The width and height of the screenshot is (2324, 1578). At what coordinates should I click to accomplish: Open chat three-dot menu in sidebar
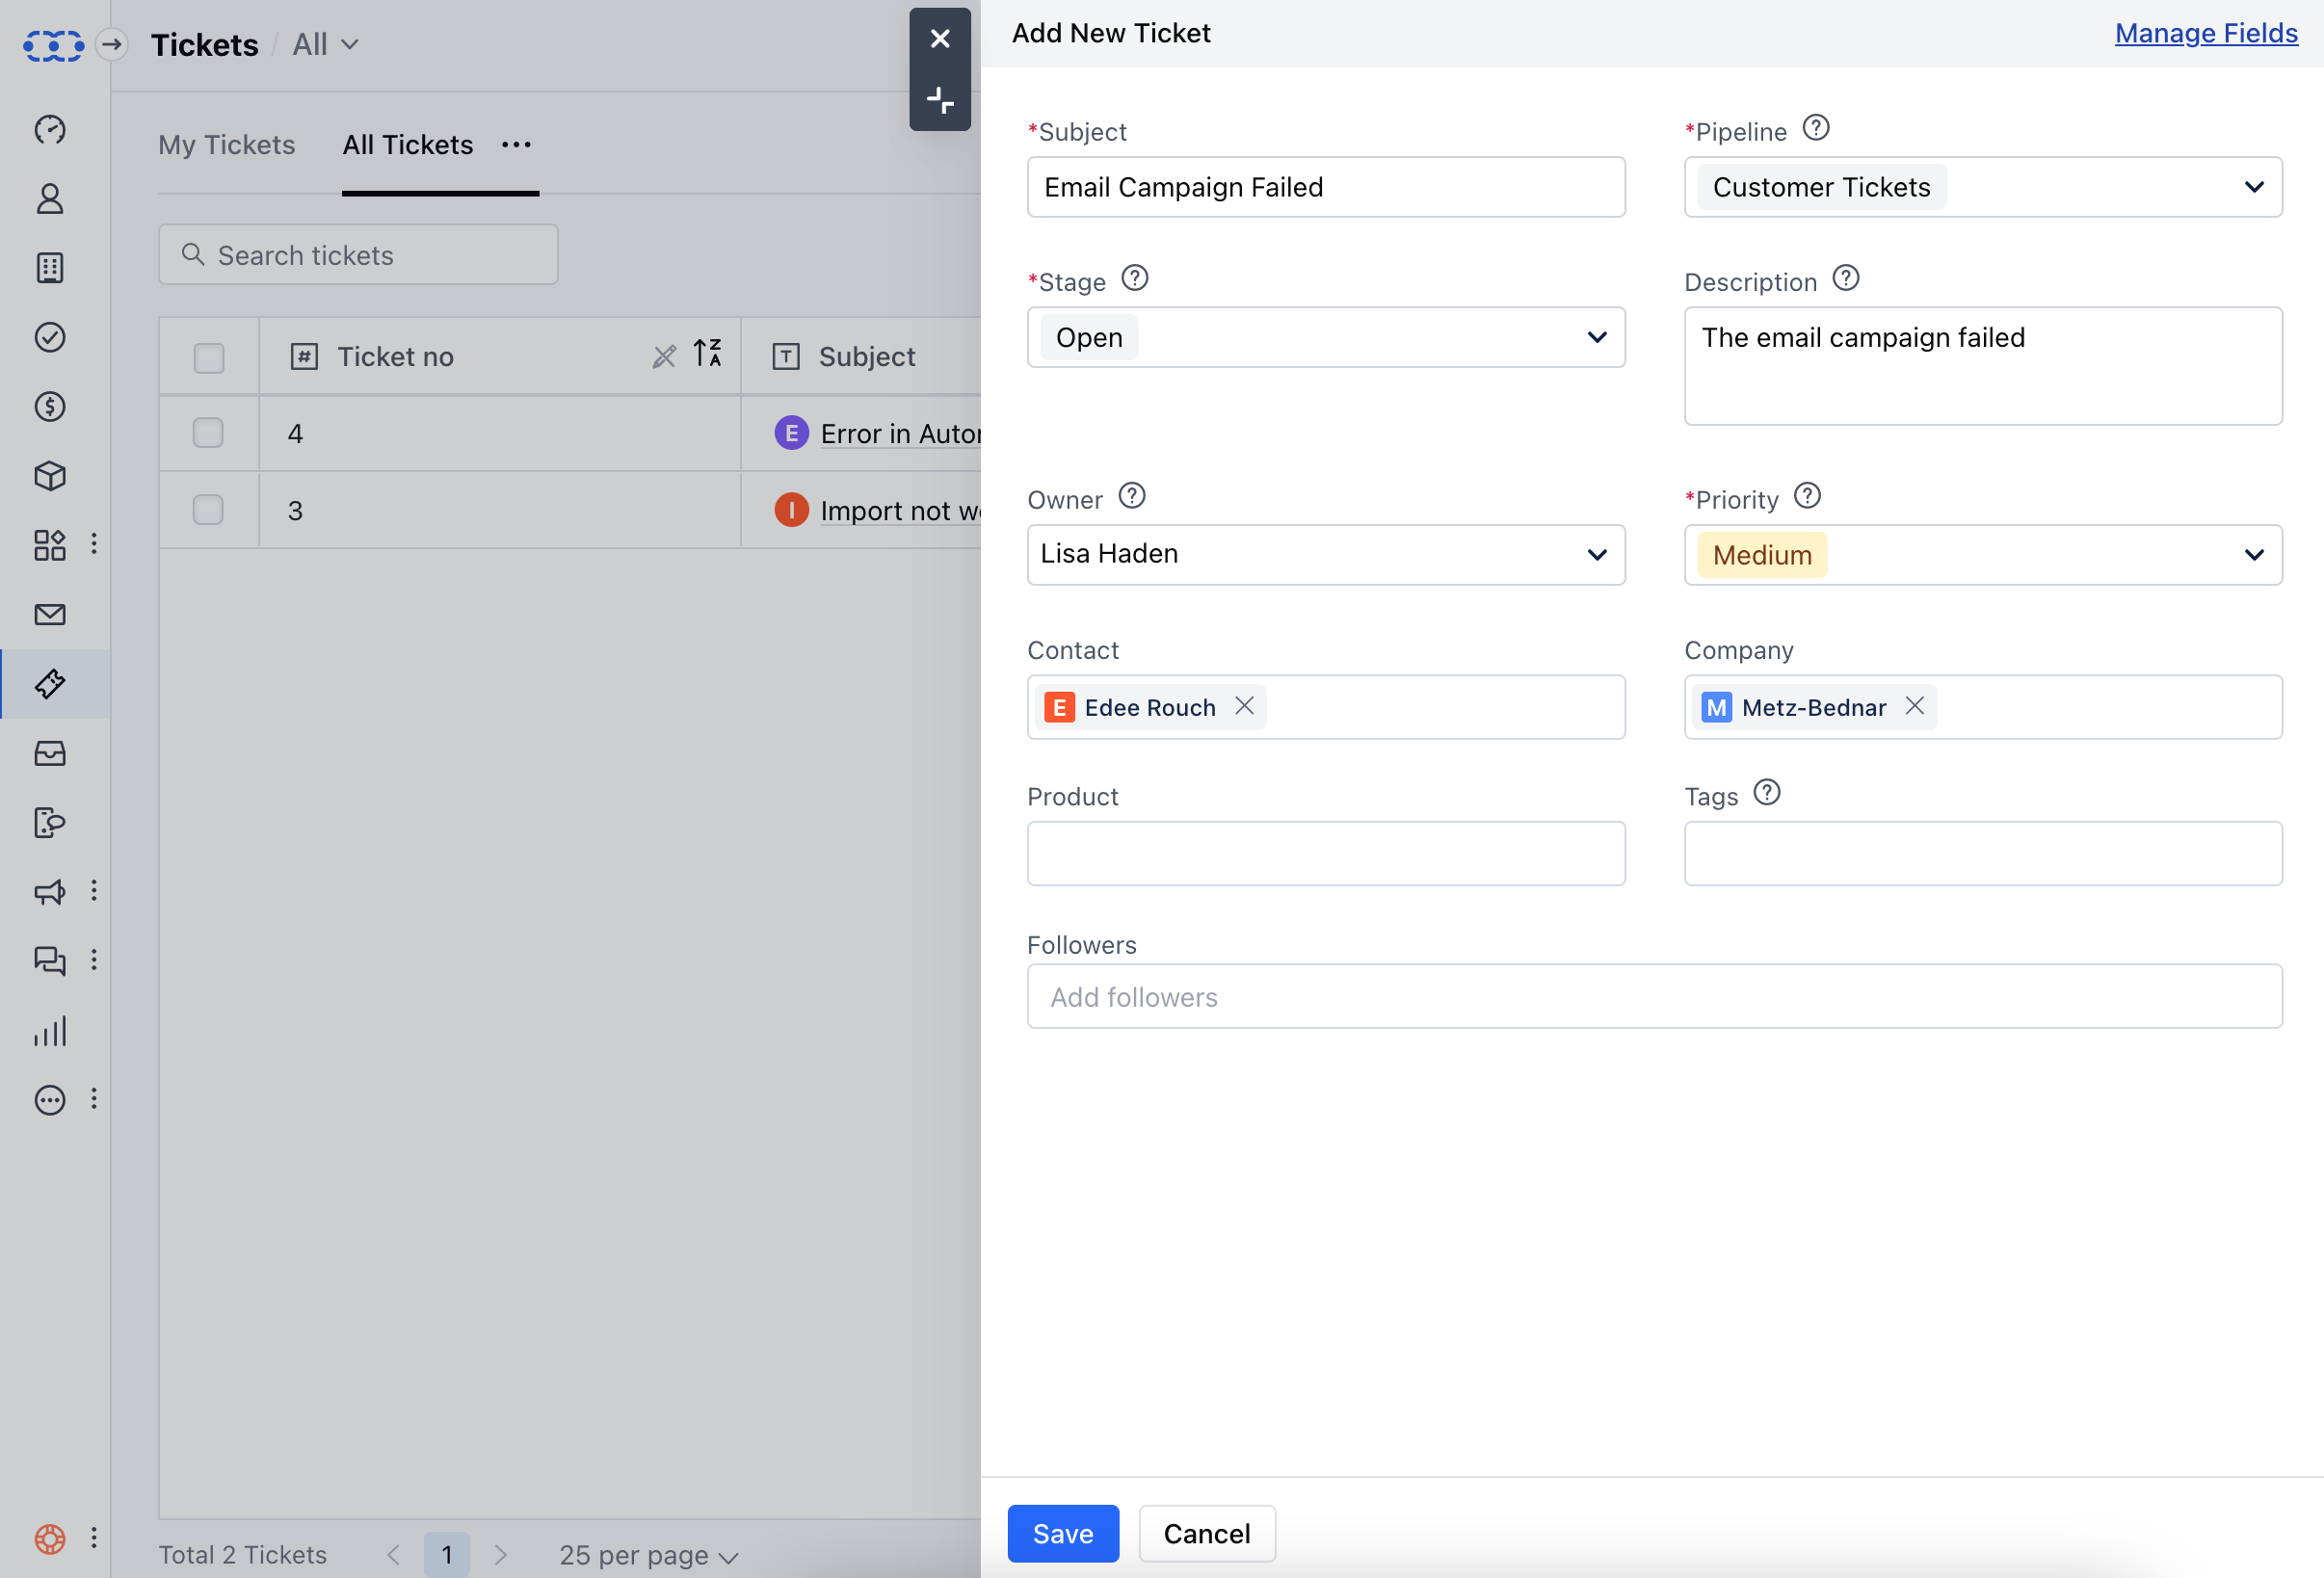[x=94, y=960]
